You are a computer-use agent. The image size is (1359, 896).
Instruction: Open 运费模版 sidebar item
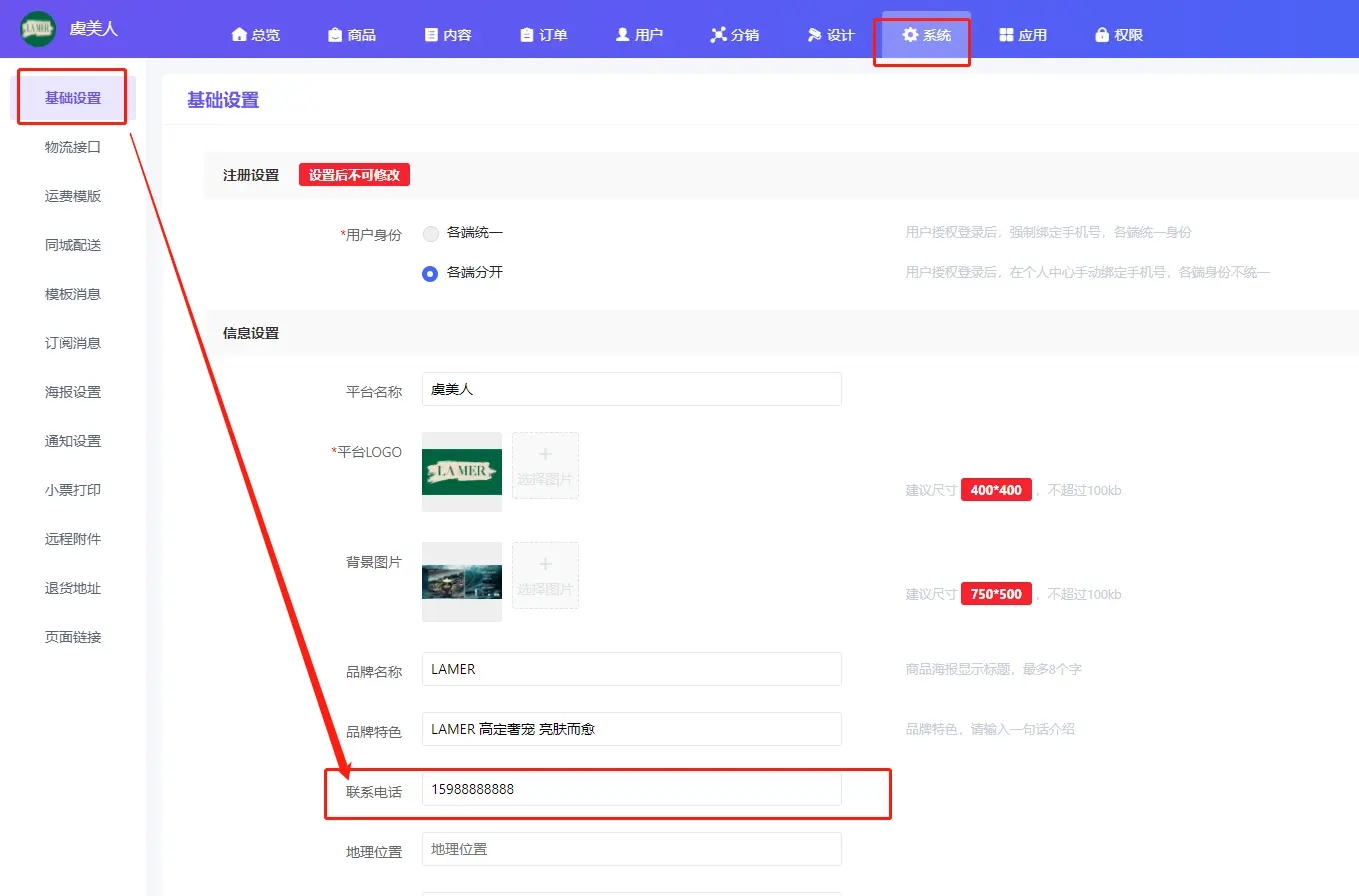click(73, 196)
